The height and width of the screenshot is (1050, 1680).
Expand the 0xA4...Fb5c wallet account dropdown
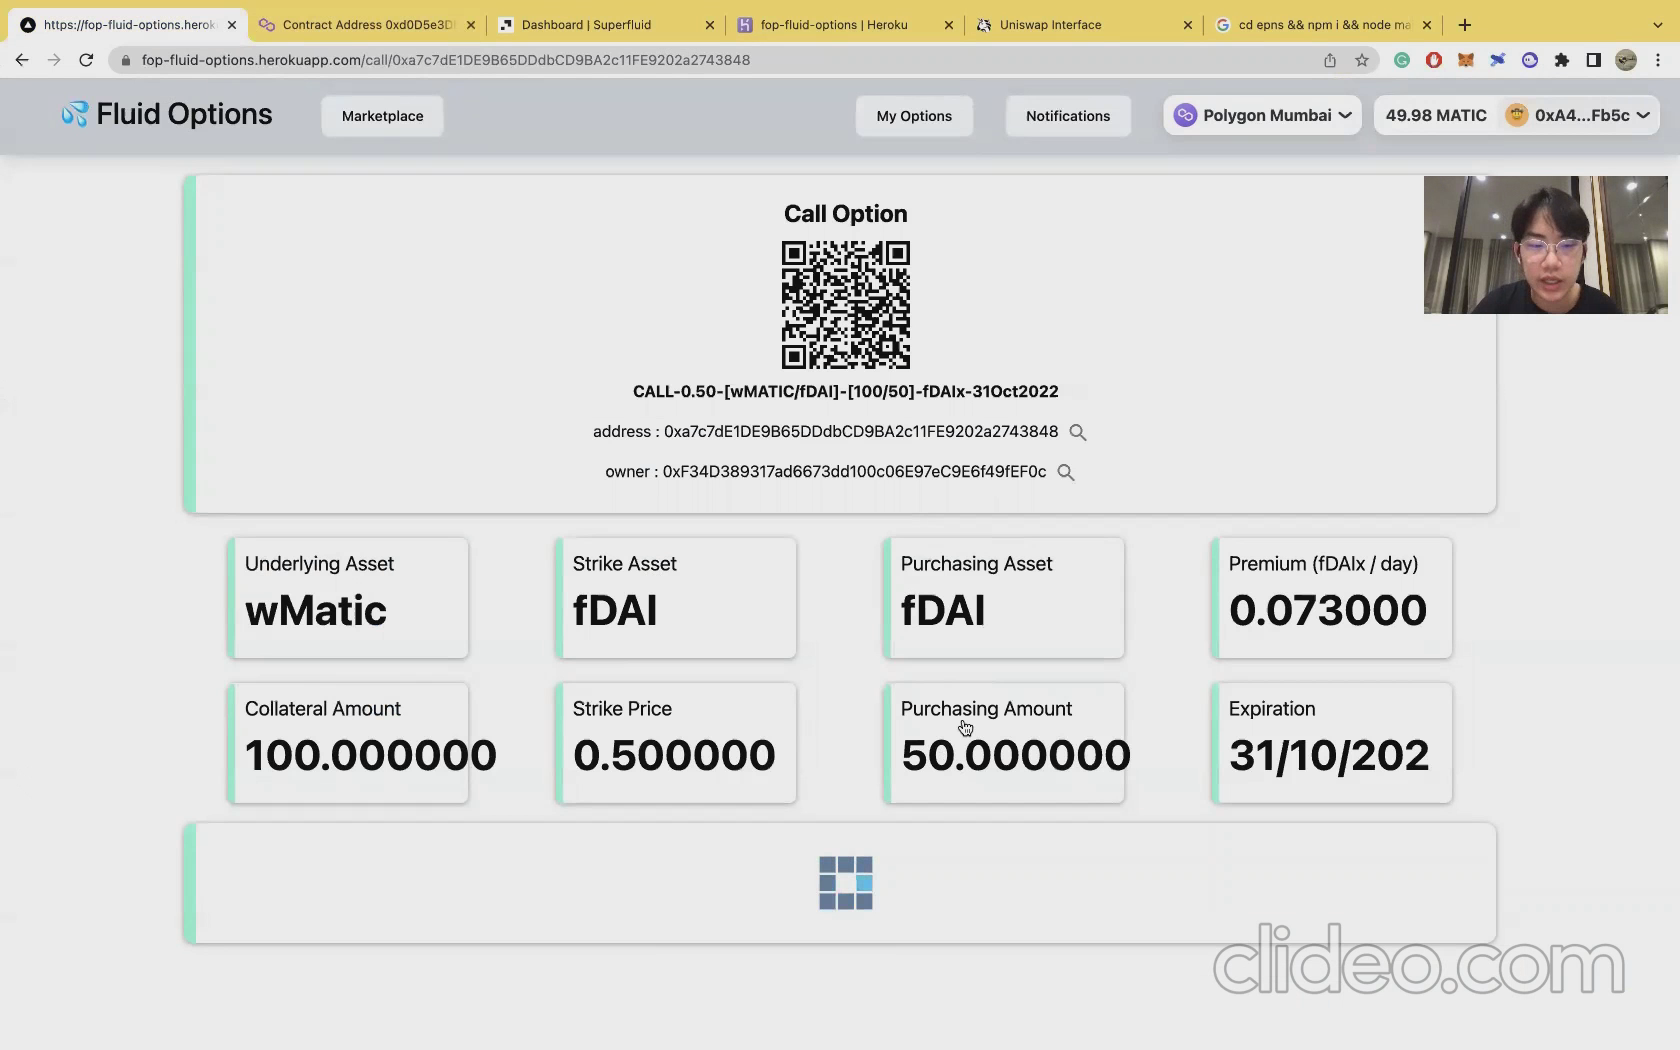tap(1578, 115)
